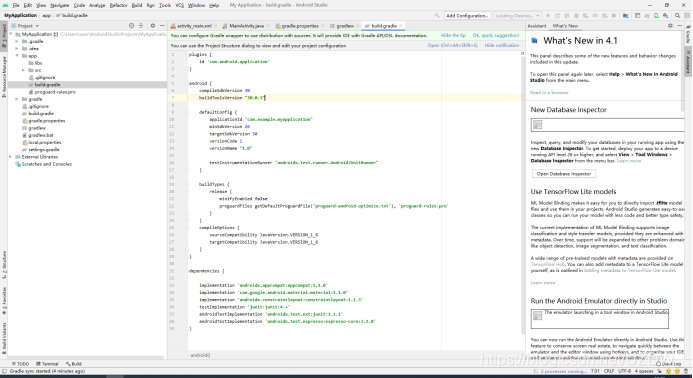This screenshot has height=378, width=693.
Task: Open the Loading Devices dropdown
Action: (x=517, y=15)
